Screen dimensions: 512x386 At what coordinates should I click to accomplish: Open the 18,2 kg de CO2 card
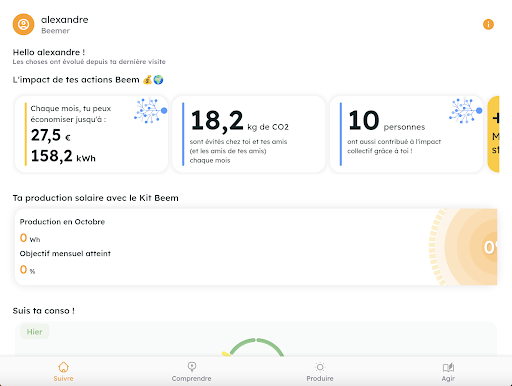(249, 134)
